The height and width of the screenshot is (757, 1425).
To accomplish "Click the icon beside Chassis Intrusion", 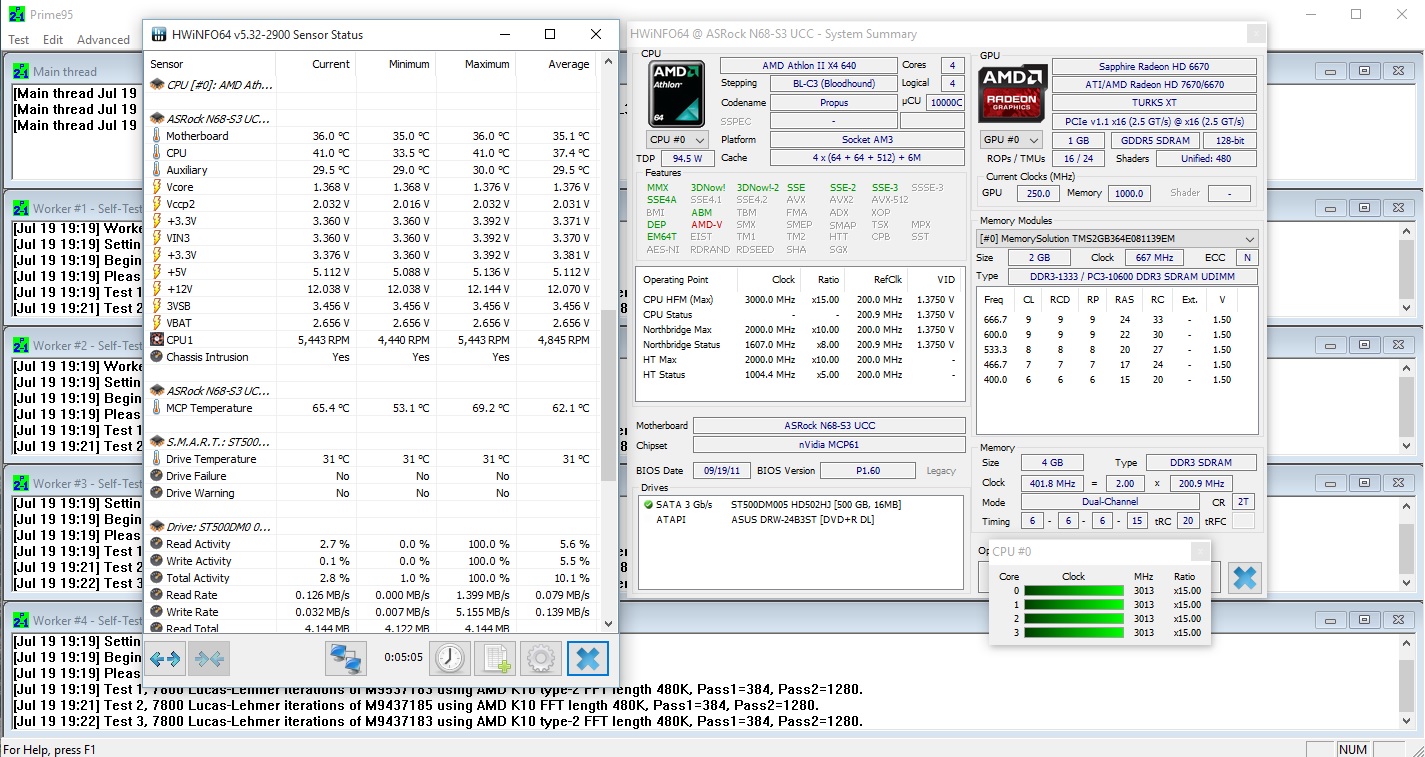I will 156,357.
